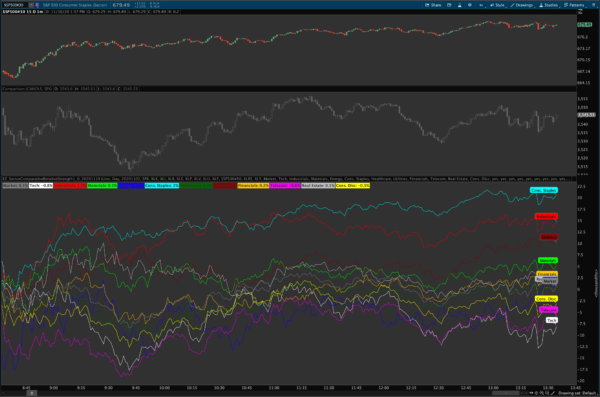Image resolution: width=600 pixels, height=397 pixels.
Task: Toggle the cyan Cons. Staples legend label
Action: 161,186
